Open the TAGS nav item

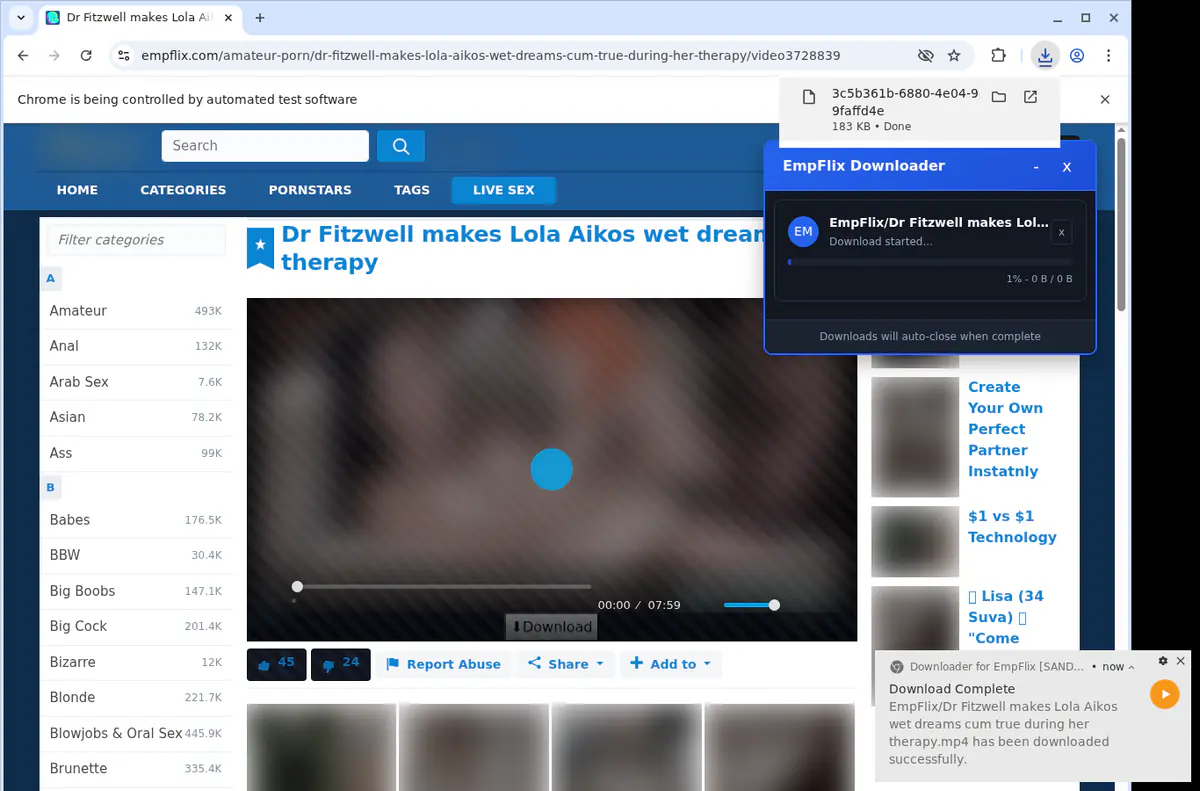point(412,190)
